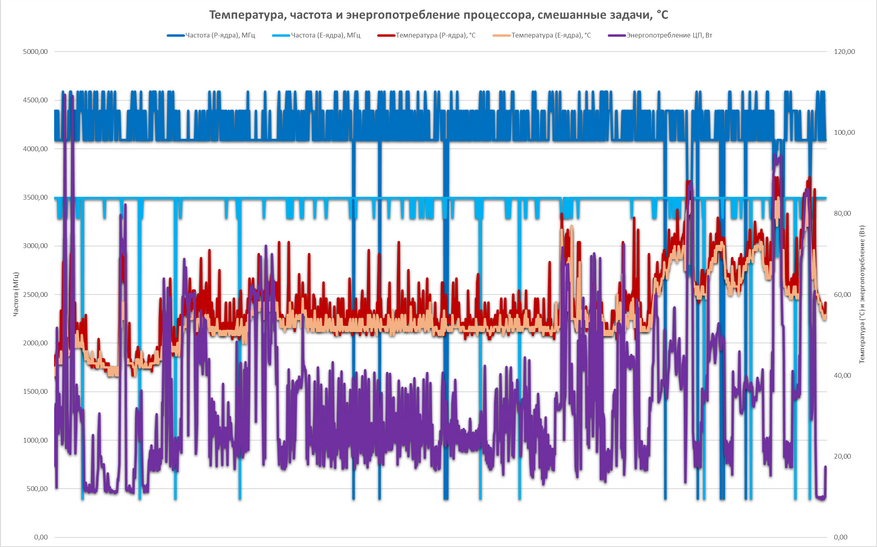Click the Частота (МГц) left axis title

[x=17, y=294]
